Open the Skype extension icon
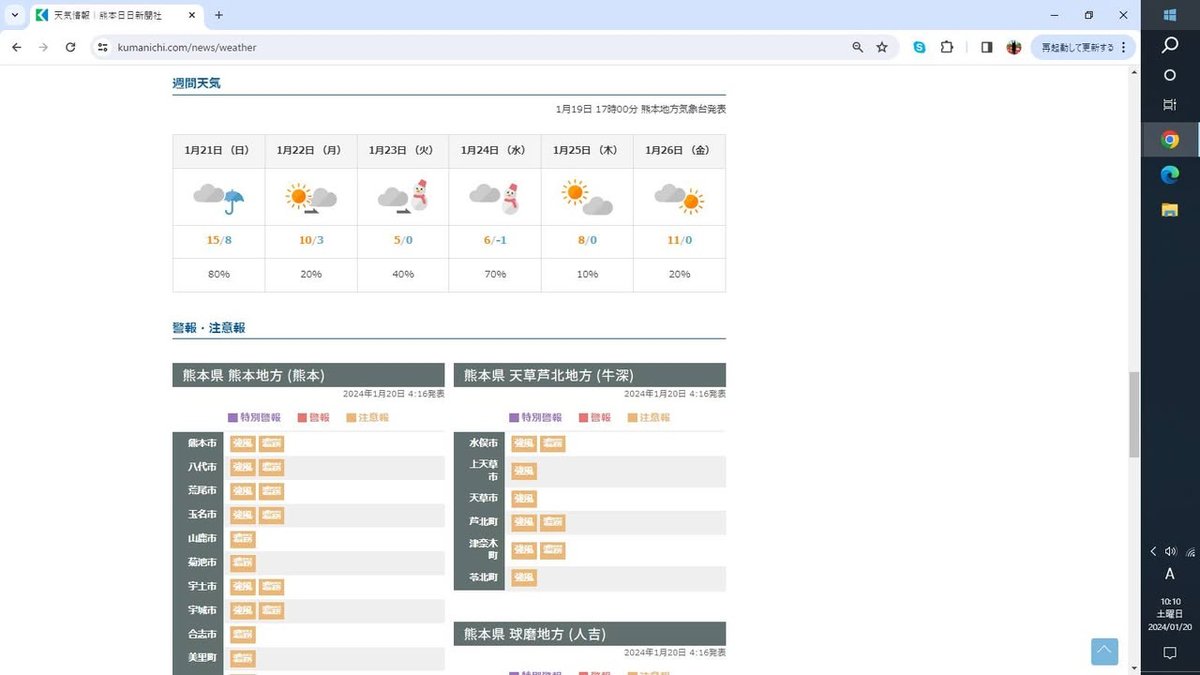Image resolution: width=1200 pixels, height=675 pixels. point(919,47)
